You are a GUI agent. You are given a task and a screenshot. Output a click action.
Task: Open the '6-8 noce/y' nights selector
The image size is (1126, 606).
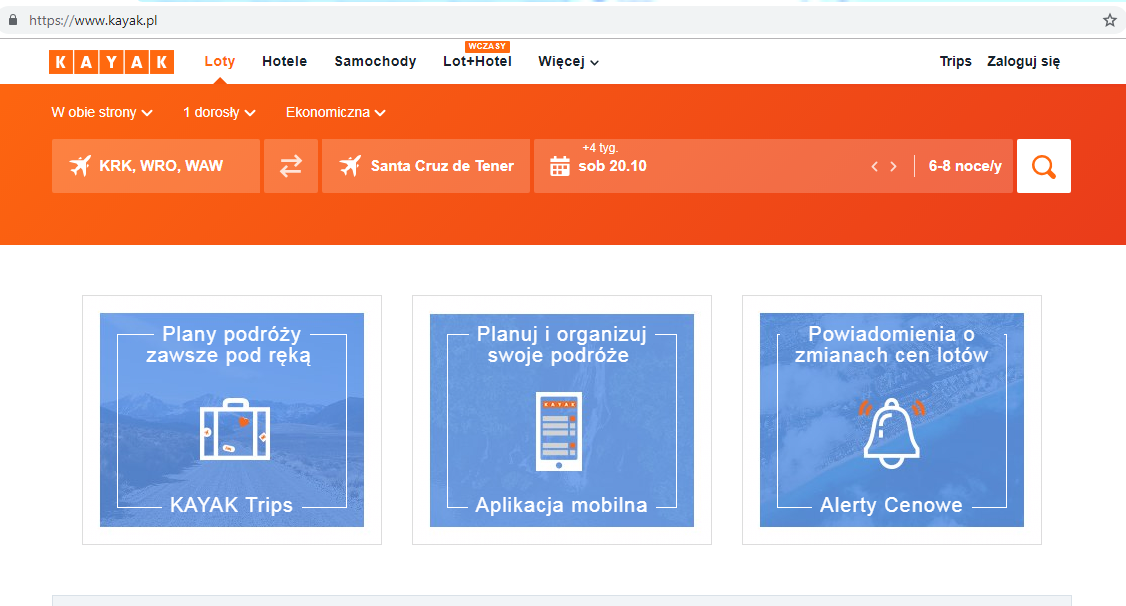pos(964,166)
